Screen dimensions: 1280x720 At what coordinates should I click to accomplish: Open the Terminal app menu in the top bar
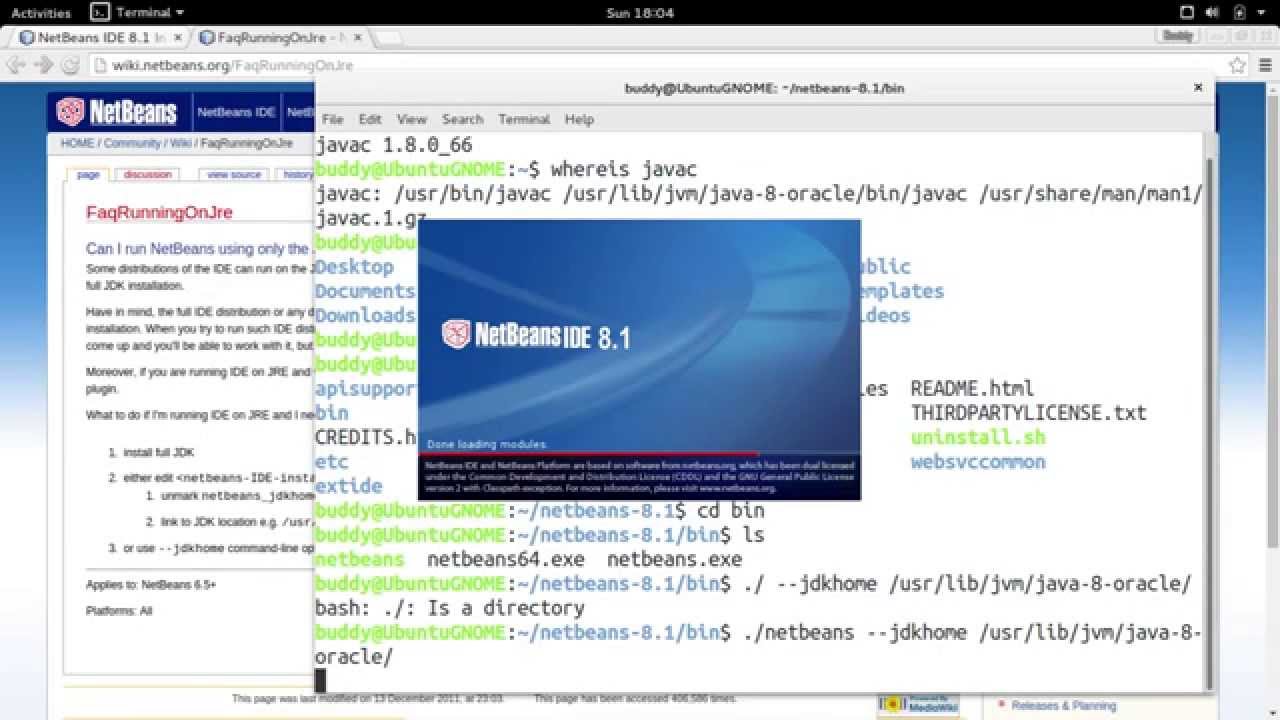coord(137,13)
